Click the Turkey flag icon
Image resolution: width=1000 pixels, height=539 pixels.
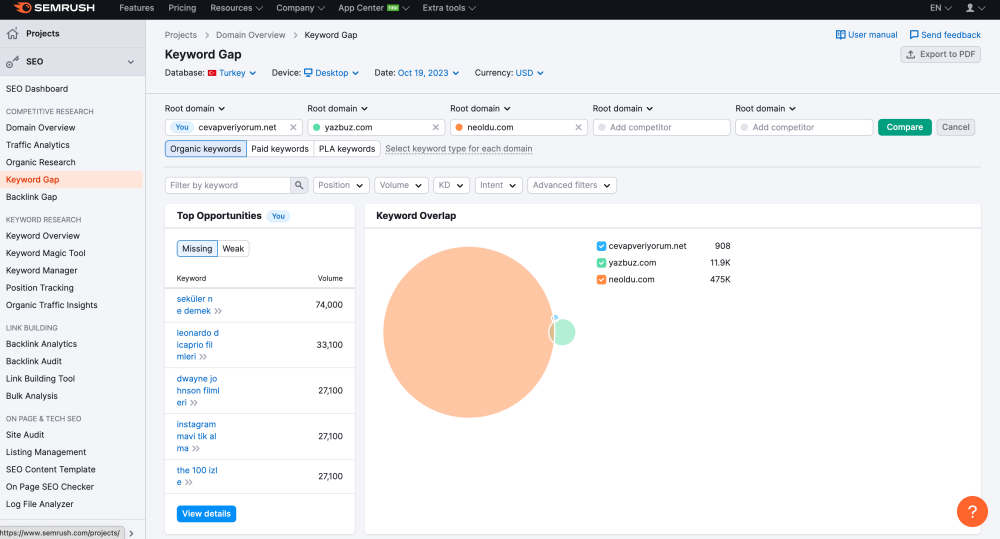click(212, 73)
